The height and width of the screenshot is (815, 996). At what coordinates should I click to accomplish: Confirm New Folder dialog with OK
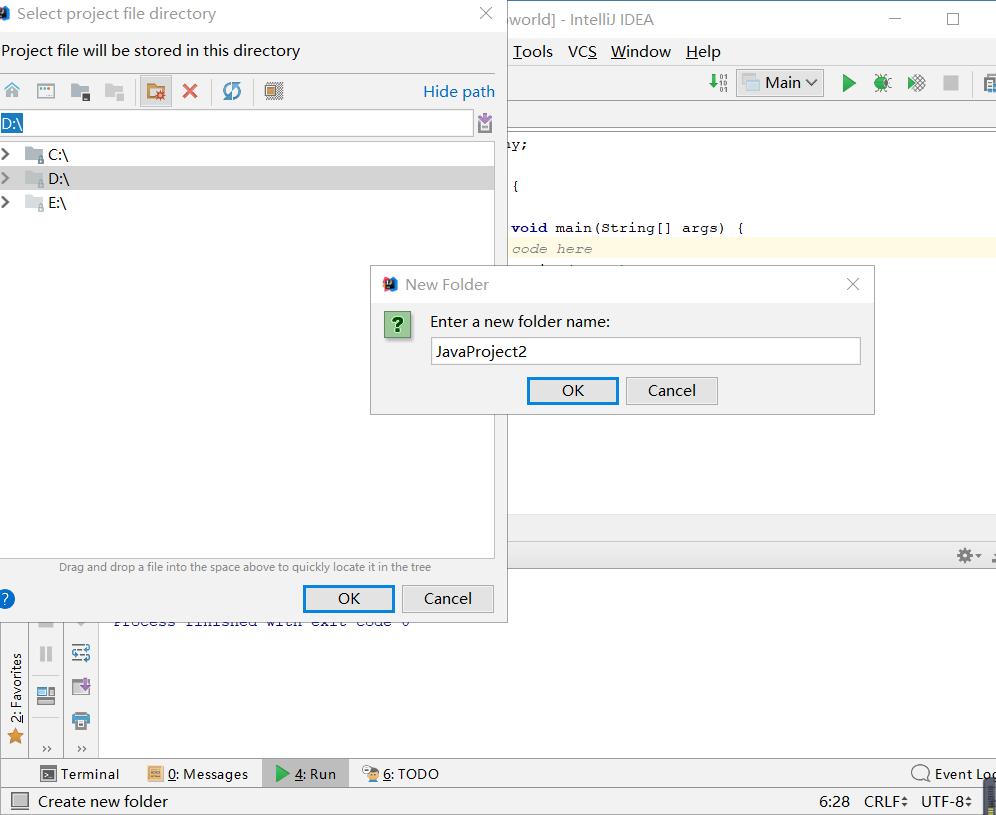tap(572, 391)
